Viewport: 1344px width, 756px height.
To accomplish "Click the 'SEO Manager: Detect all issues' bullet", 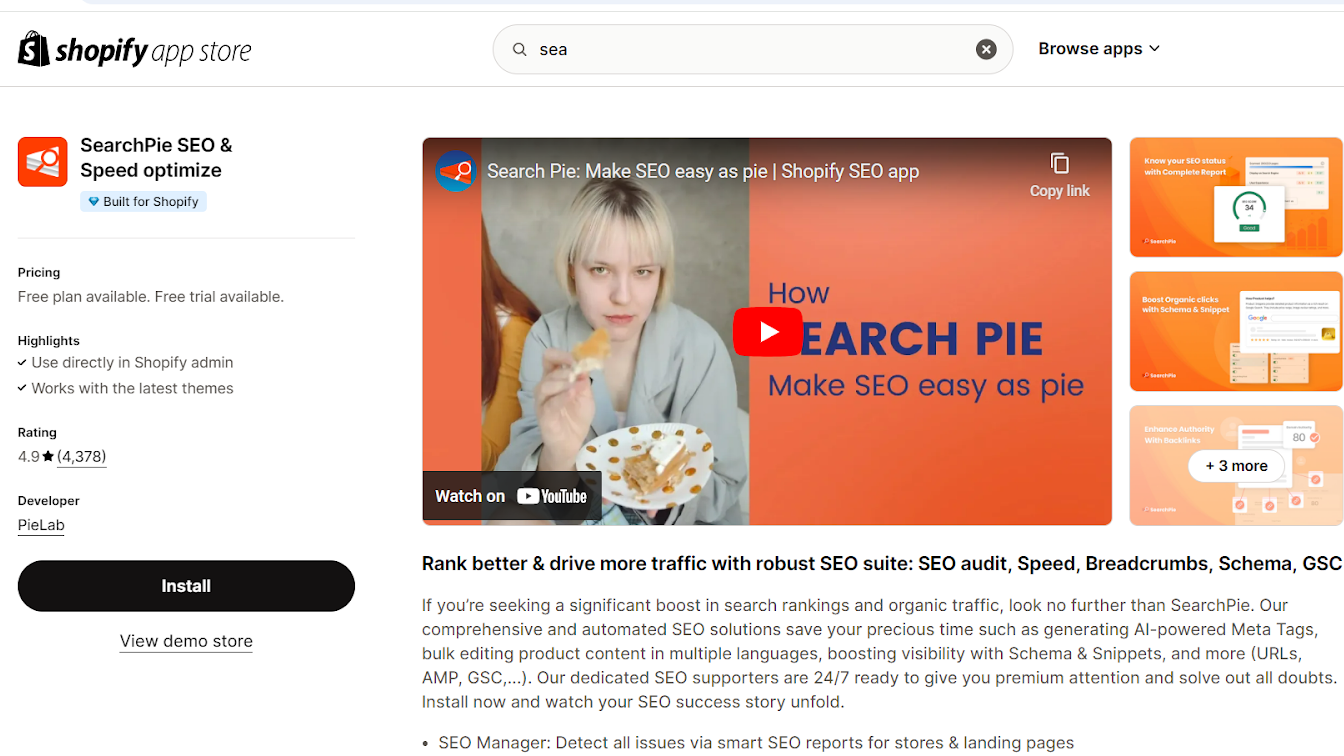I will (756, 743).
